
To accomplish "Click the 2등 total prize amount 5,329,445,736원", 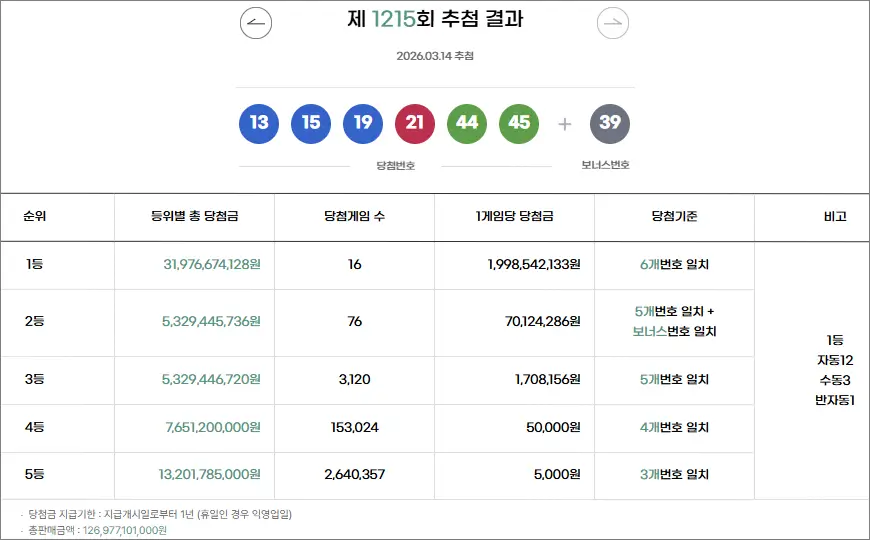I will (211, 322).
